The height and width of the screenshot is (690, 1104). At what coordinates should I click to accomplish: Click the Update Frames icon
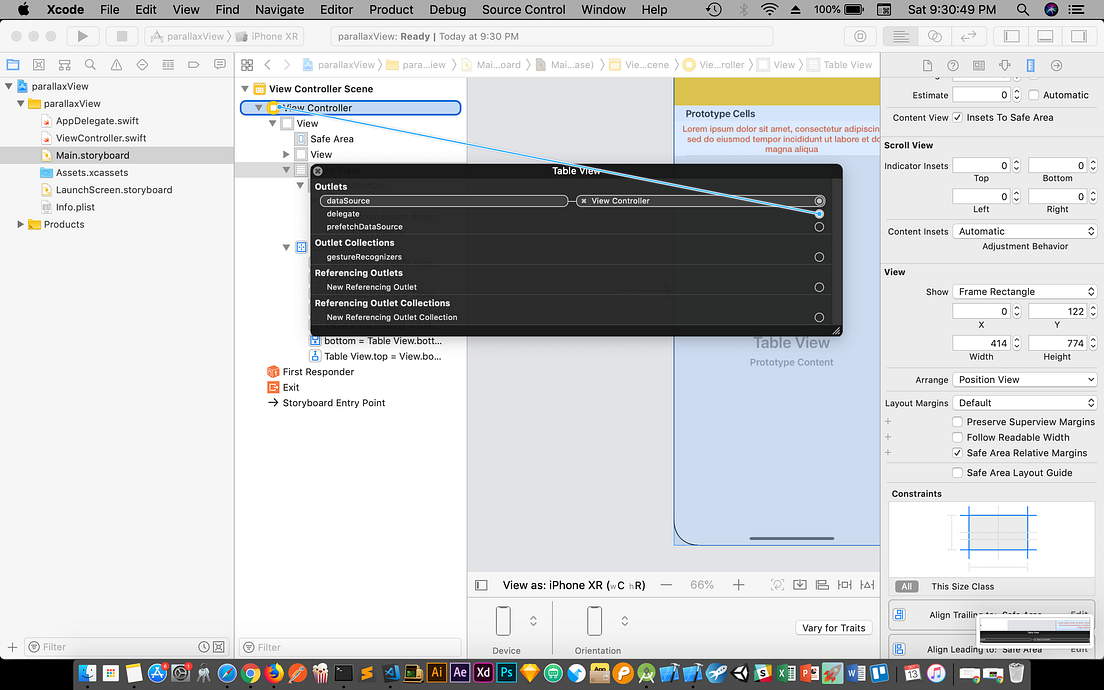[777, 584]
